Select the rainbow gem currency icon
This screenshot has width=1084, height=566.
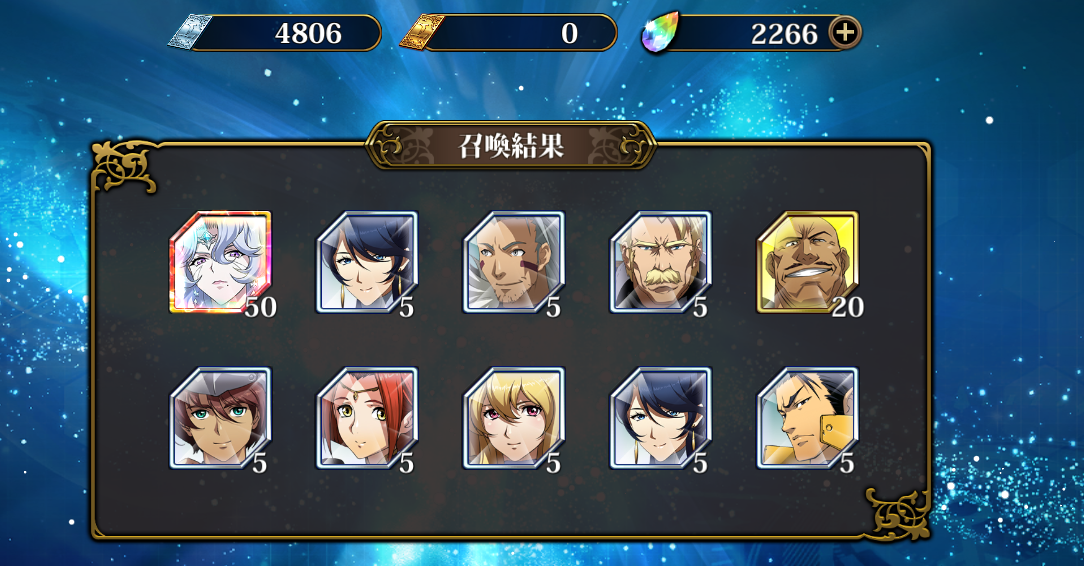[x=660, y=32]
